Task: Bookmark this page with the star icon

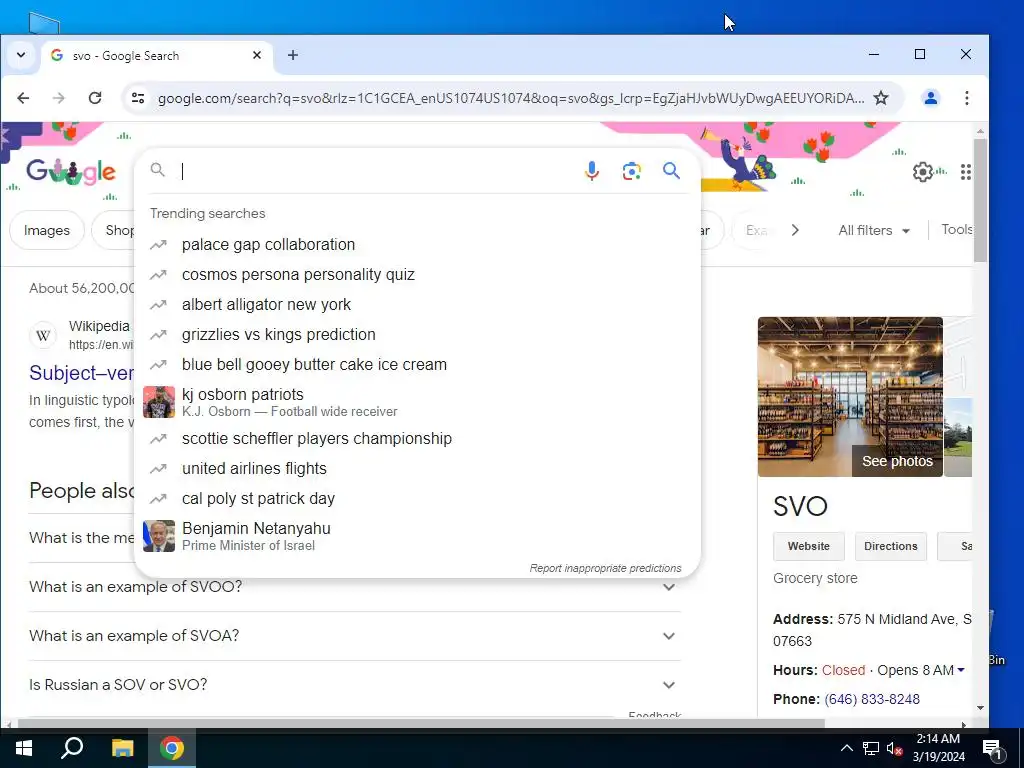Action: point(881,98)
